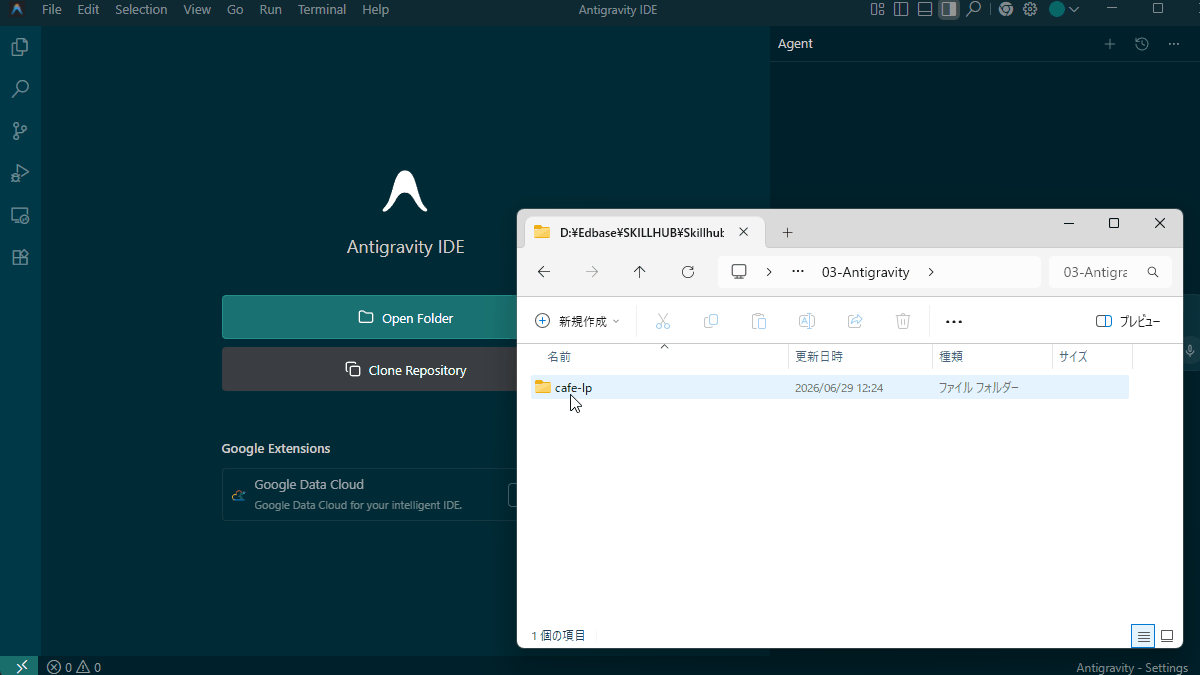The width and height of the screenshot is (1200, 675).
Task: Click Delete trash icon in File Explorer
Action: (903, 321)
